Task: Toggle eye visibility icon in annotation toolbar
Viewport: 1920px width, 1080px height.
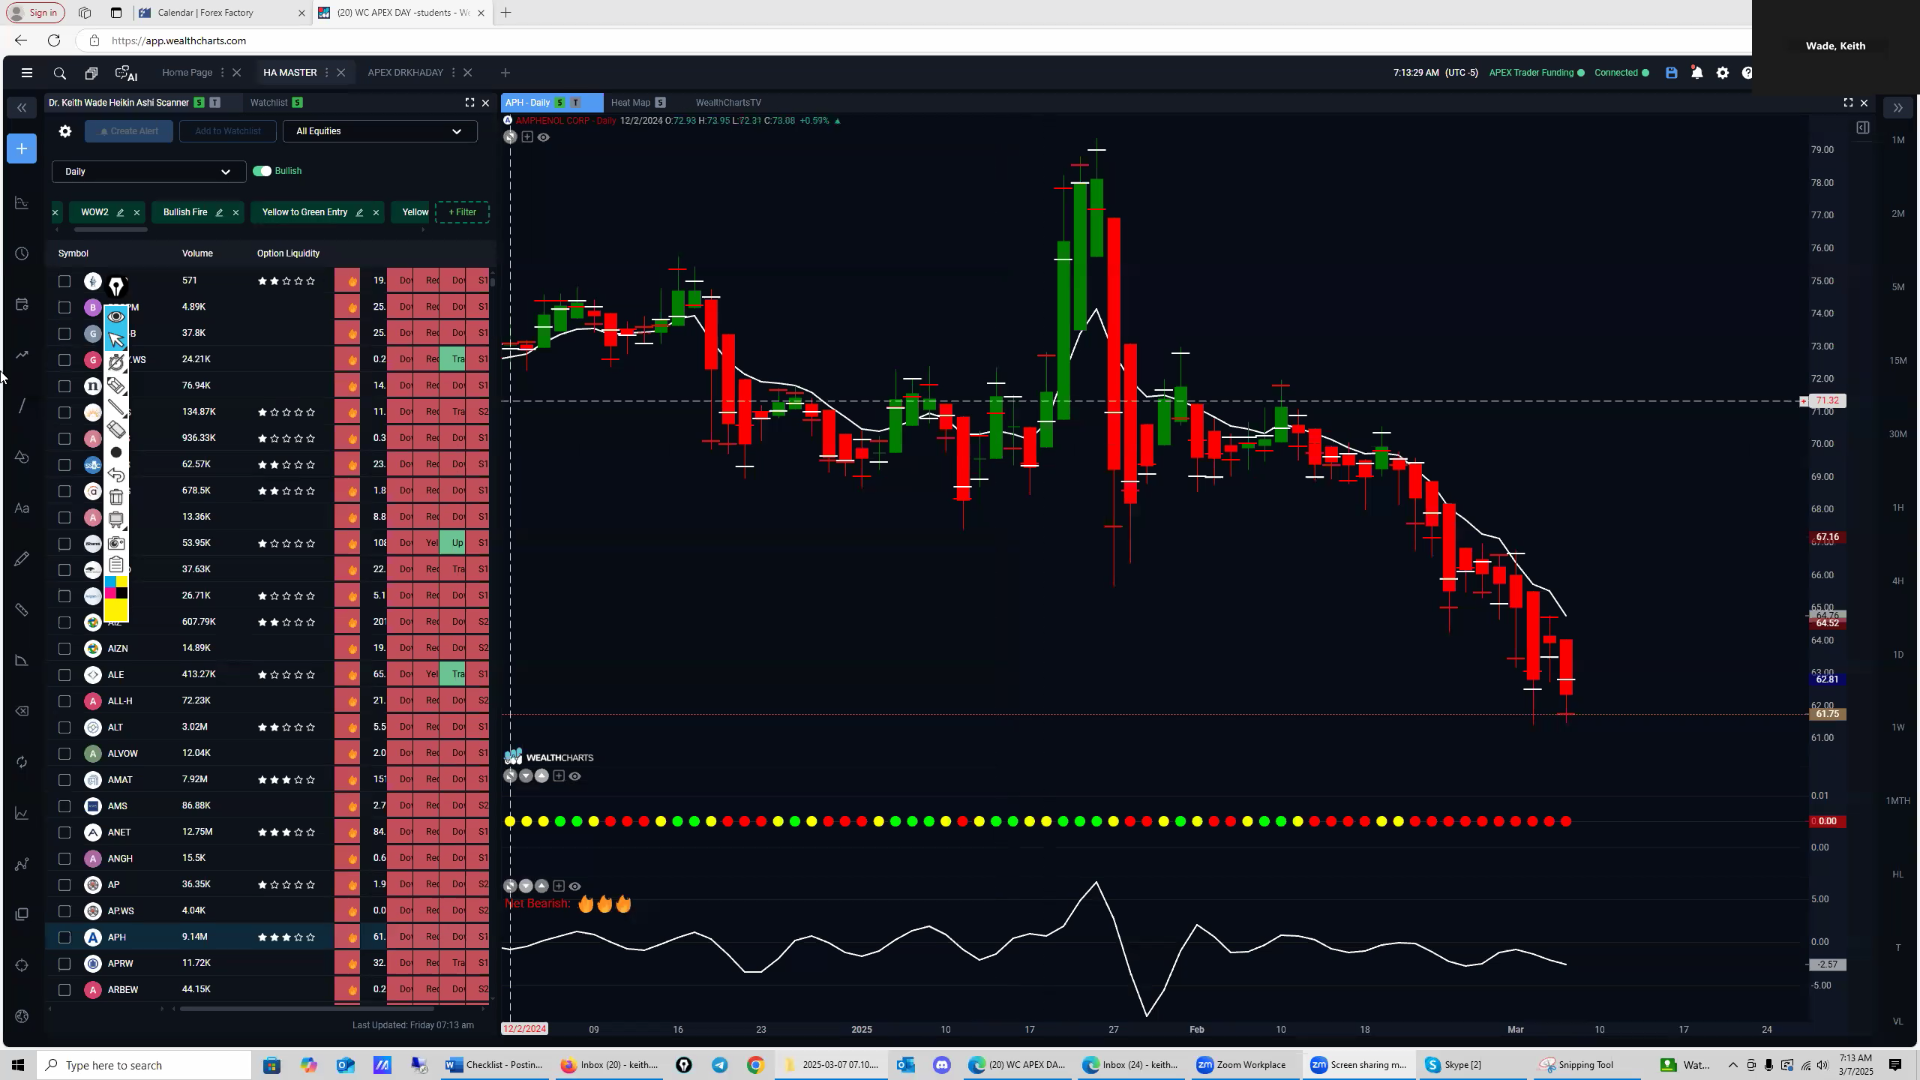Action: (x=116, y=316)
